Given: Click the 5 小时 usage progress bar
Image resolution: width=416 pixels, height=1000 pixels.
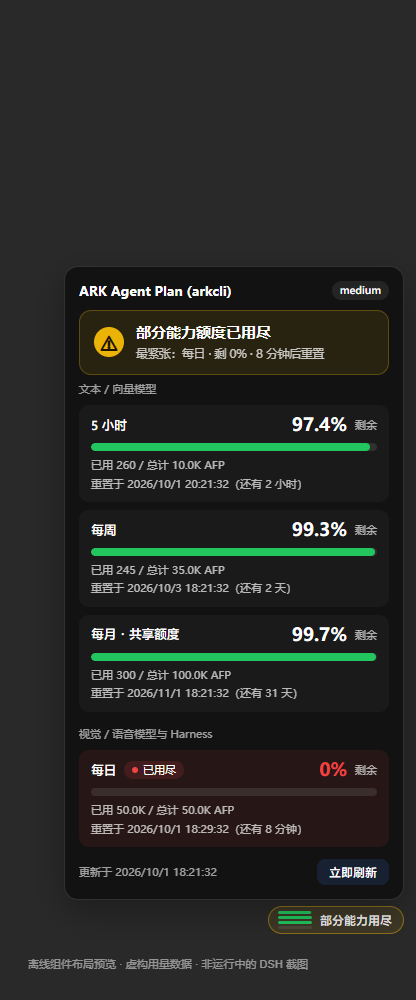Looking at the screenshot, I should point(234,447).
